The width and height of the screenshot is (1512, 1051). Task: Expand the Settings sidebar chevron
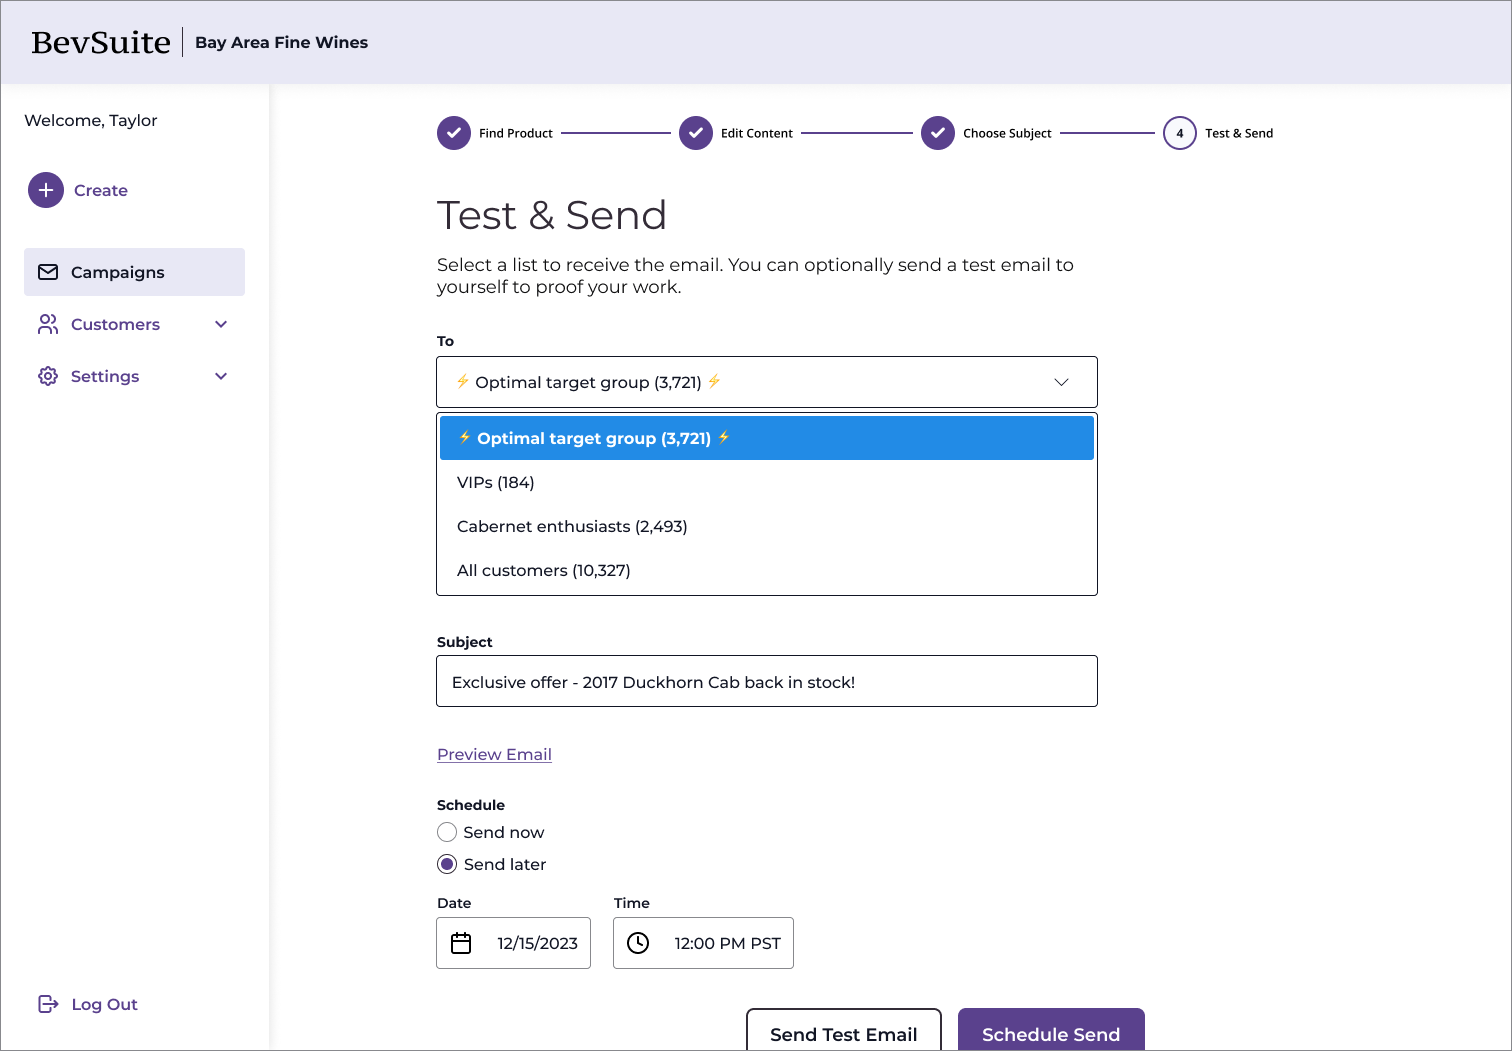(221, 376)
